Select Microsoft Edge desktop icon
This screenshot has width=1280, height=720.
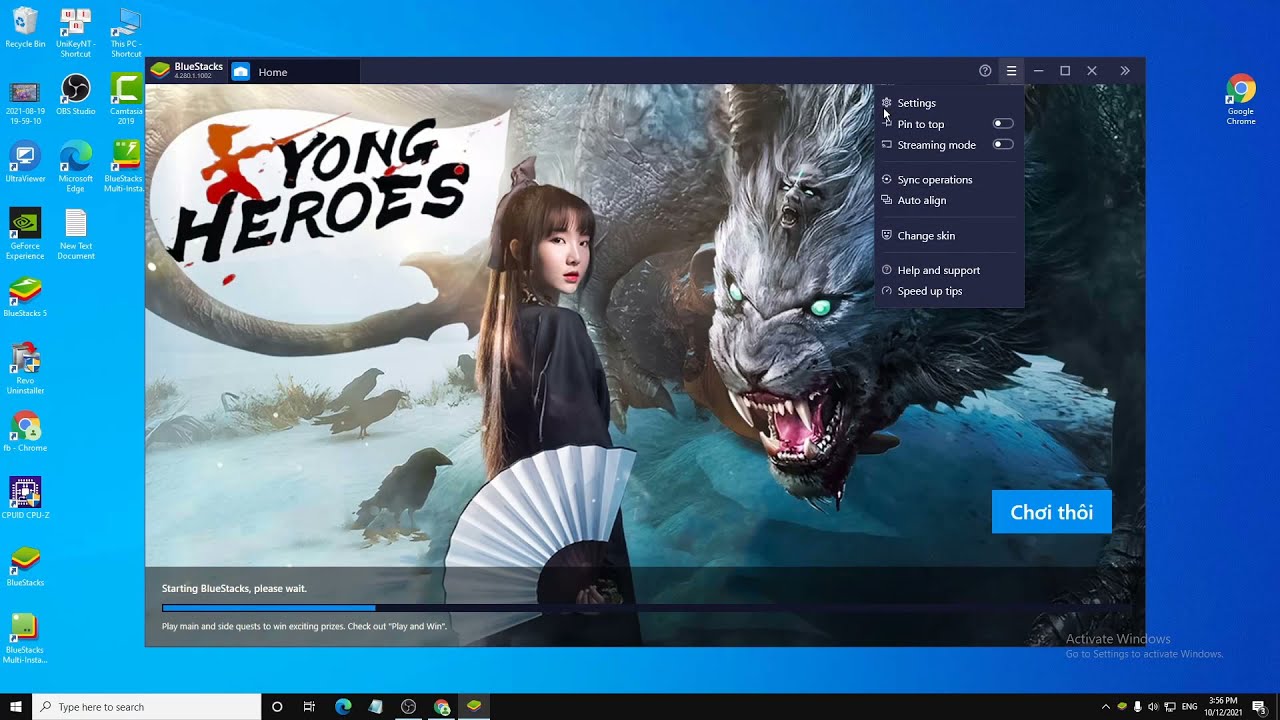75,166
